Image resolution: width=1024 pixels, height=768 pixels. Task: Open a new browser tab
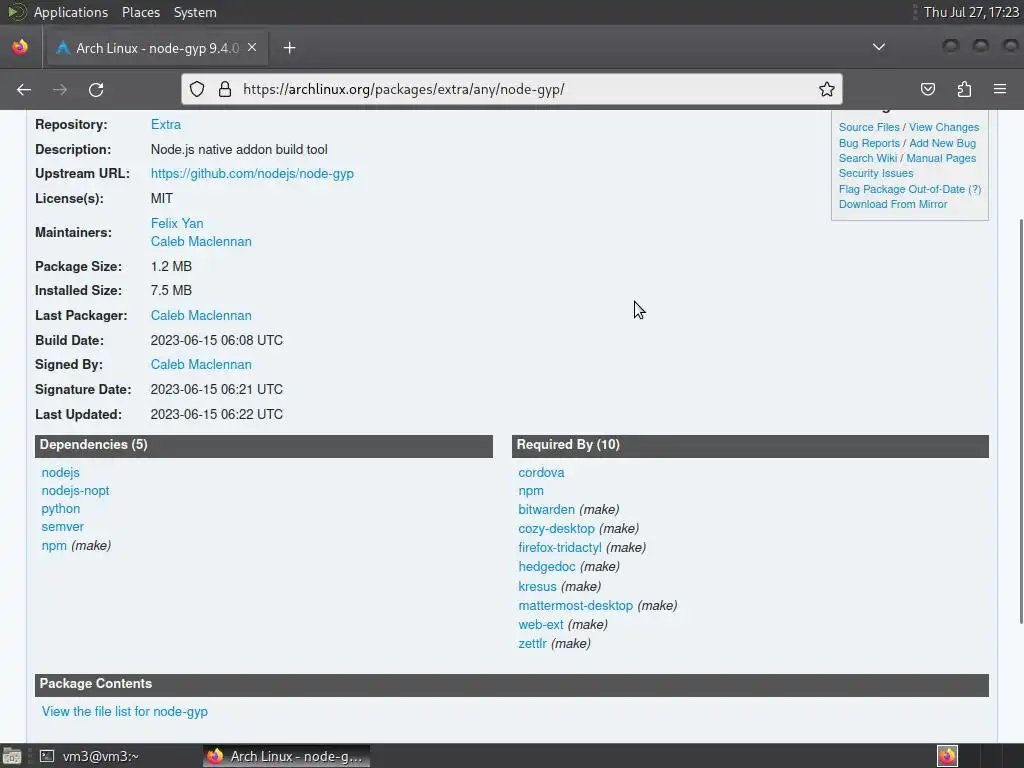pos(289,48)
